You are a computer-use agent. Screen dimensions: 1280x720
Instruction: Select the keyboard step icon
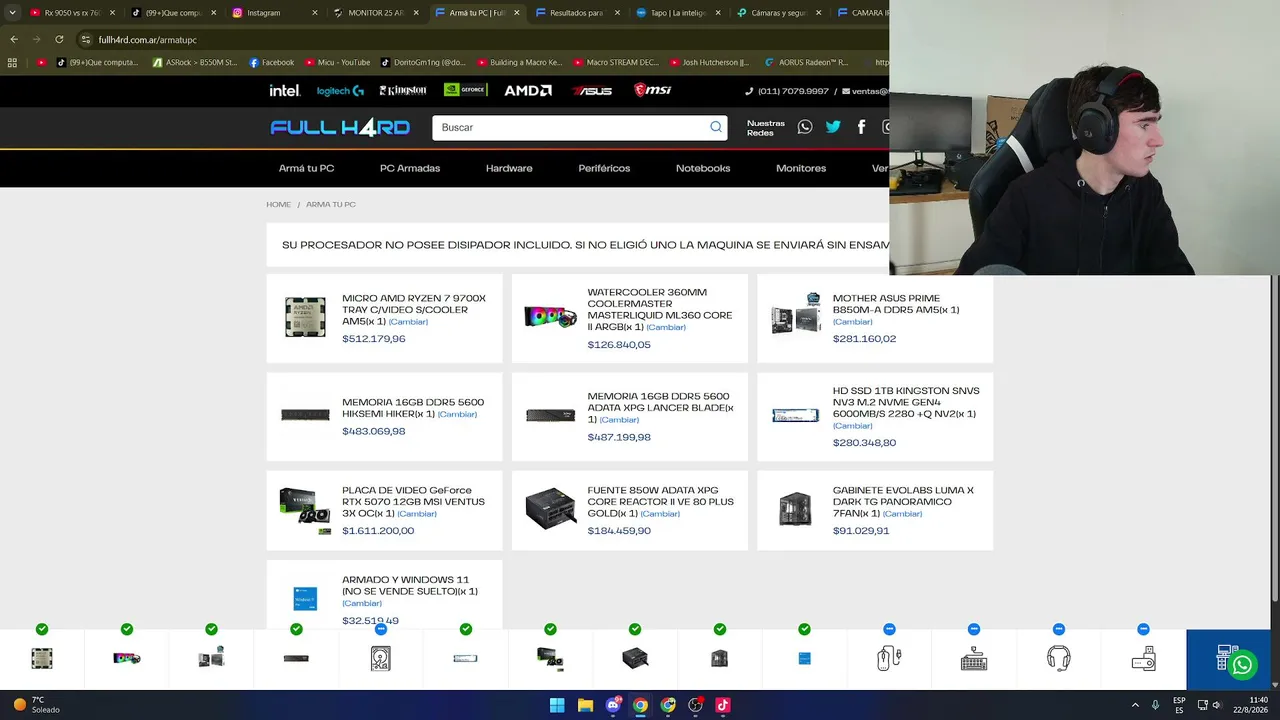pyautogui.click(x=974, y=658)
